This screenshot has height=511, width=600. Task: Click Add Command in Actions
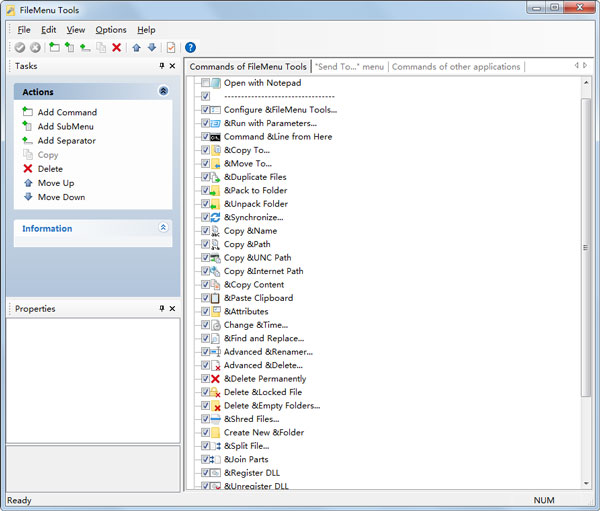pyautogui.click(x=60, y=112)
